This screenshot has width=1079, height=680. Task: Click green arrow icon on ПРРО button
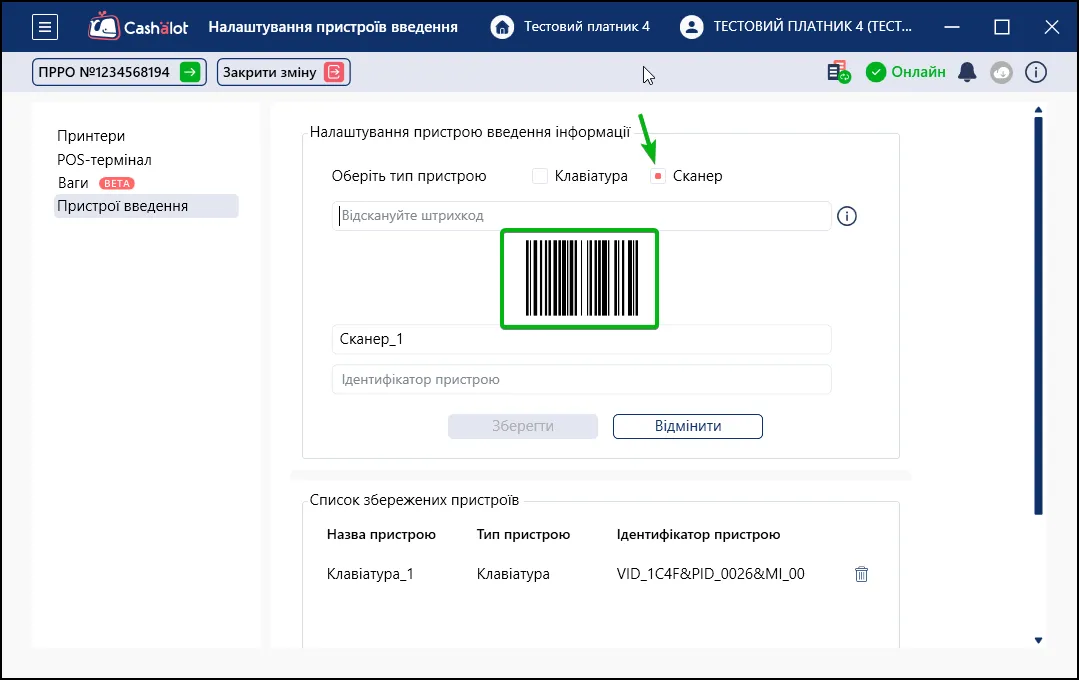[x=190, y=72]
